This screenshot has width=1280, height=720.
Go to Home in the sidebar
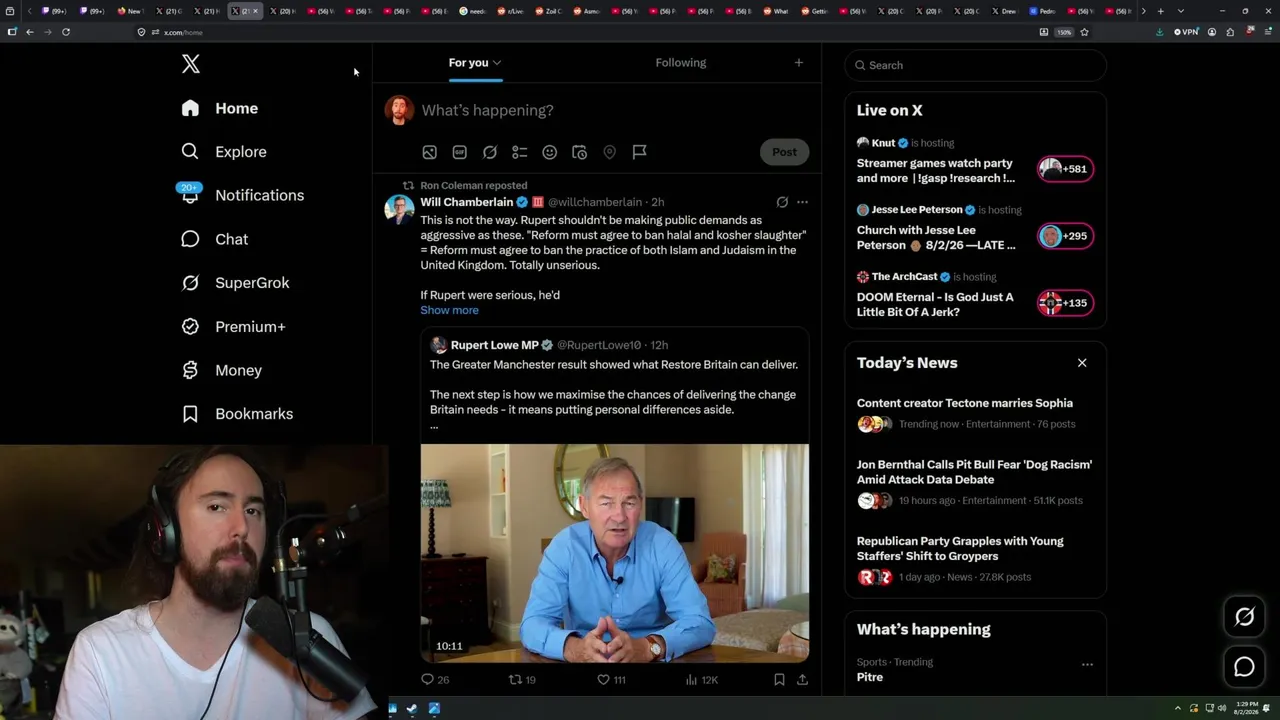tap(219, 108)
